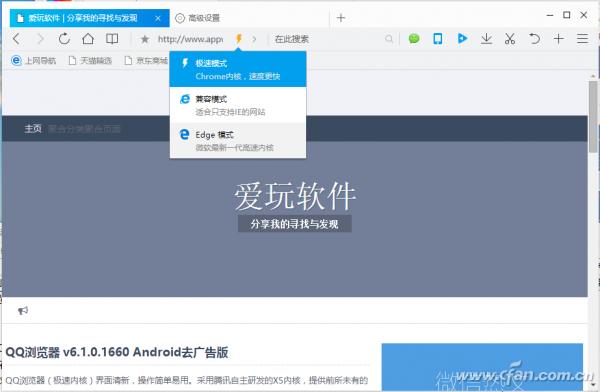600x392 pixels.
Task: Open a new tab with plus button
Action: [341, 18]
